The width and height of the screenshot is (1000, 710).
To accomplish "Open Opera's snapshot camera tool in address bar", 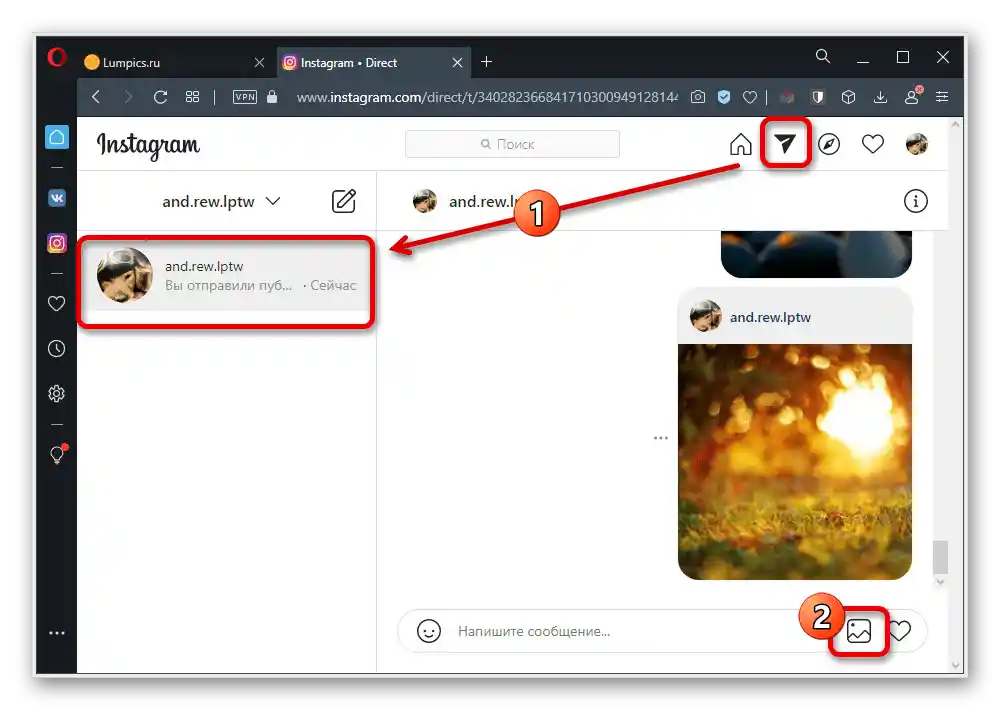I will (x=698, y=97).
